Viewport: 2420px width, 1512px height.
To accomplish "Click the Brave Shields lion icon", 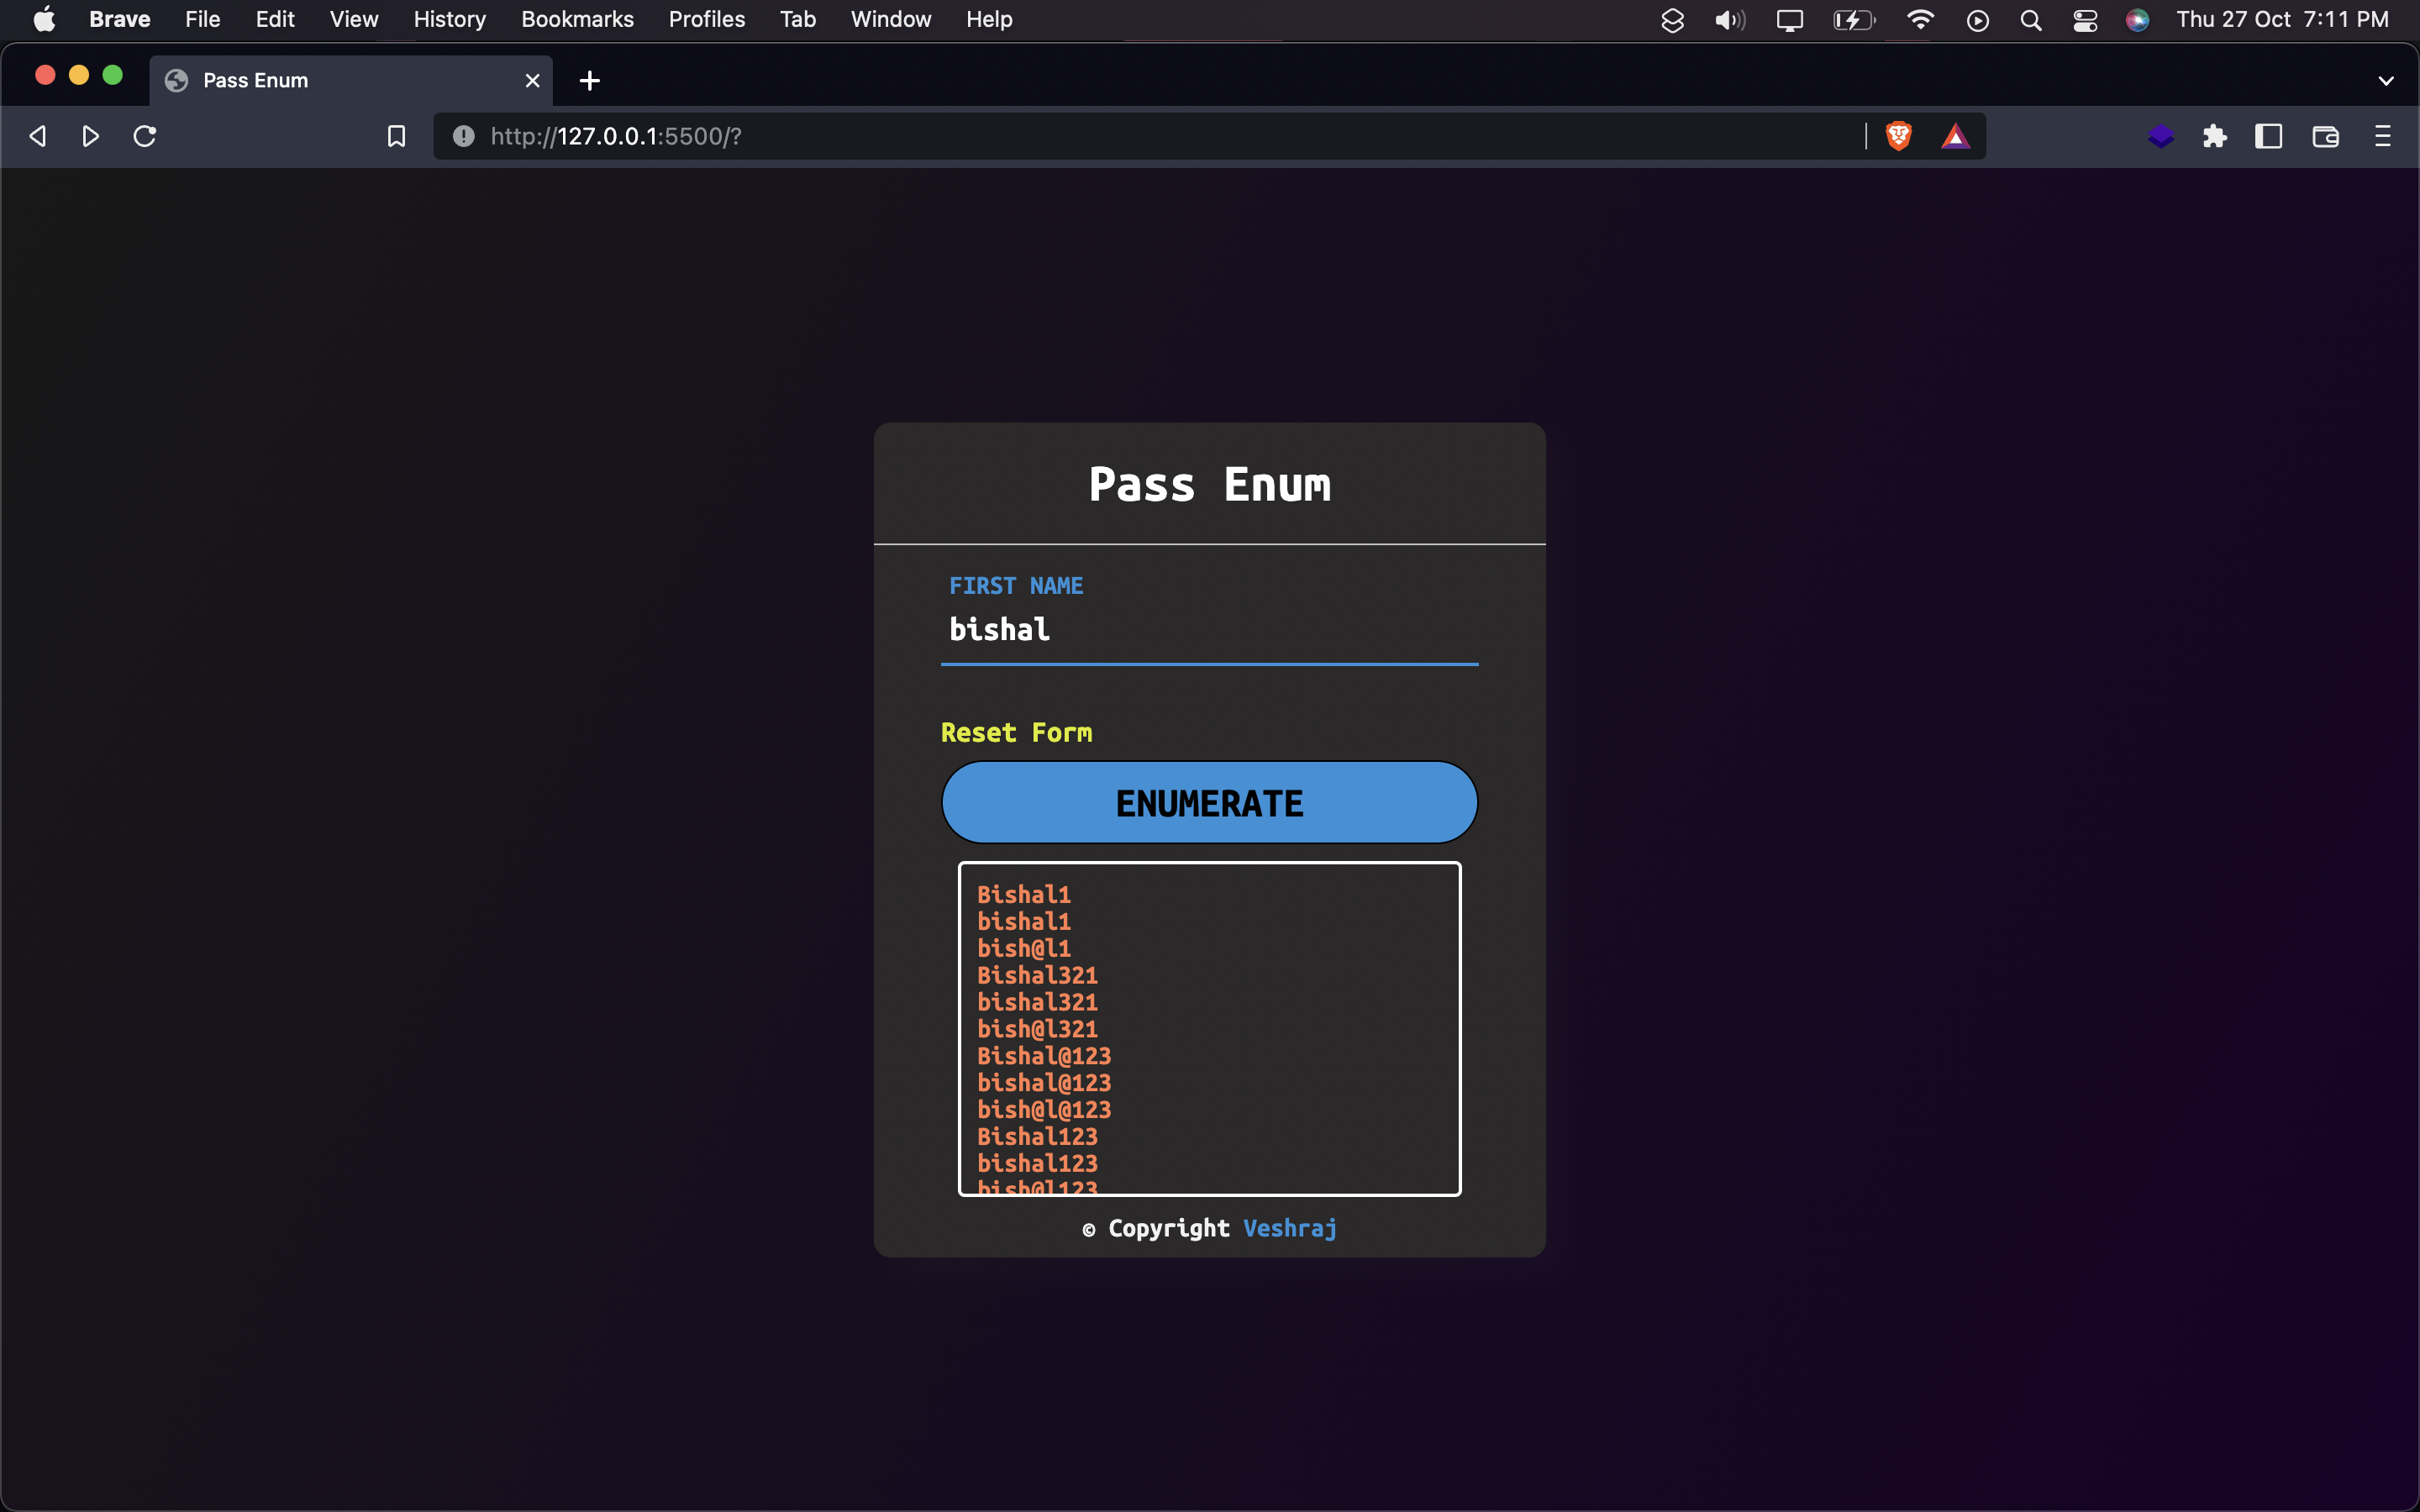I will [1898, 136].
